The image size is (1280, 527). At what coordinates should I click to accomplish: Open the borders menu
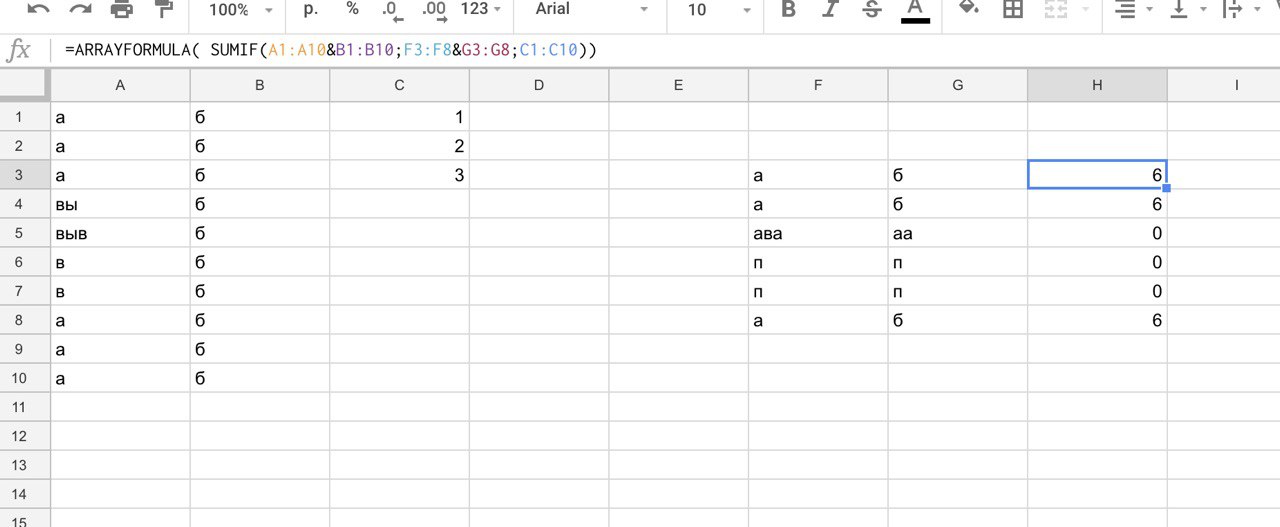[x=1013, y=9]
